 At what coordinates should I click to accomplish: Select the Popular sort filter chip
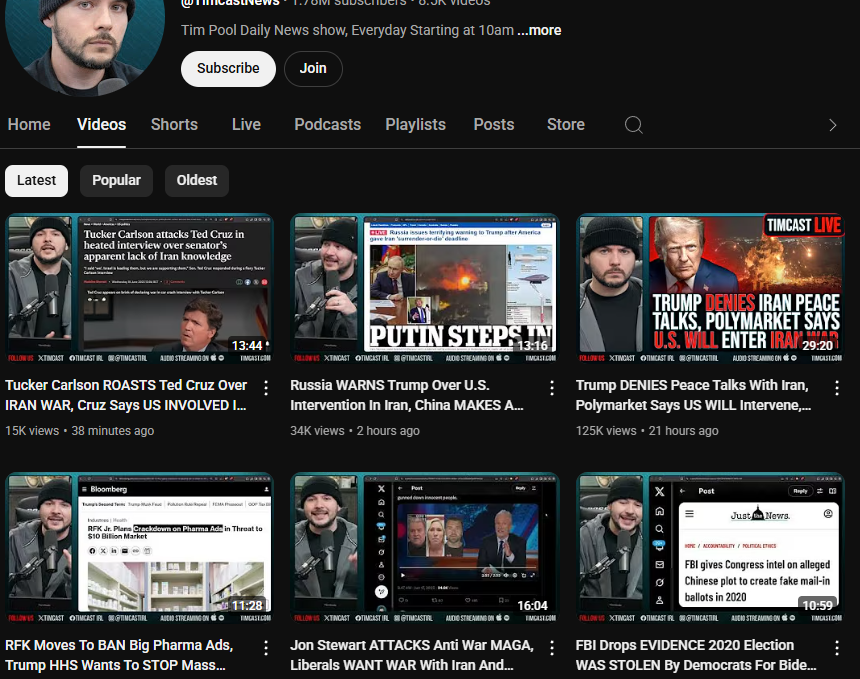click(116, 180)
